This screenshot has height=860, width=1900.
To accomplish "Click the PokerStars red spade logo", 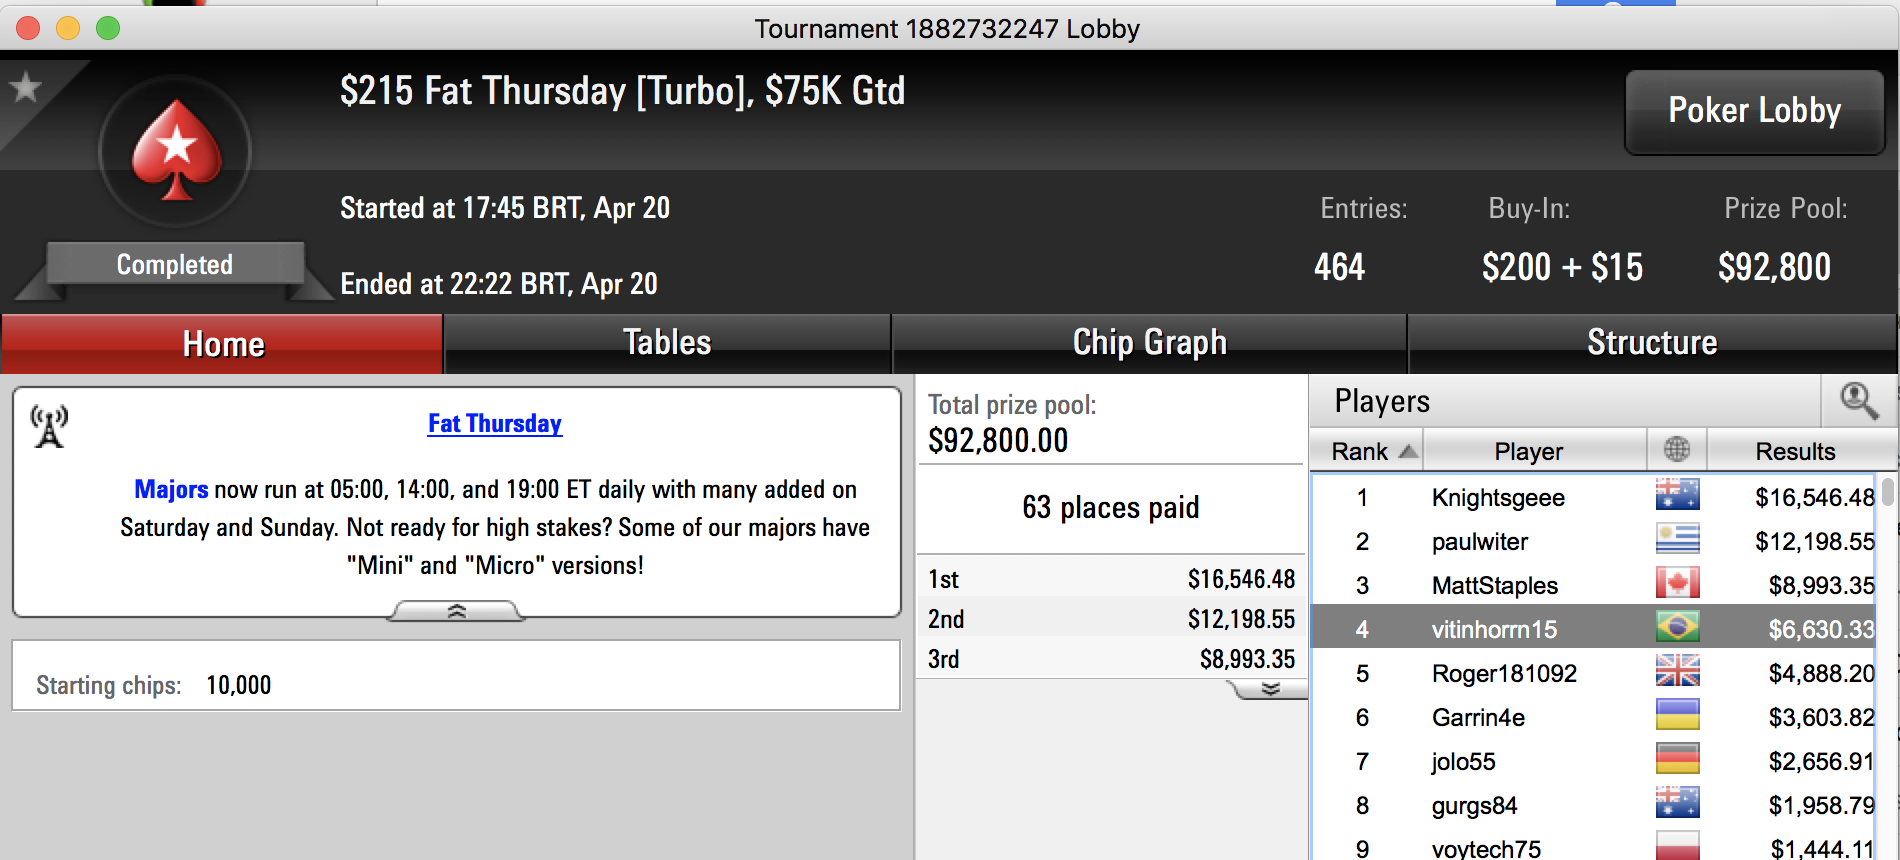I will click(176, 150).
